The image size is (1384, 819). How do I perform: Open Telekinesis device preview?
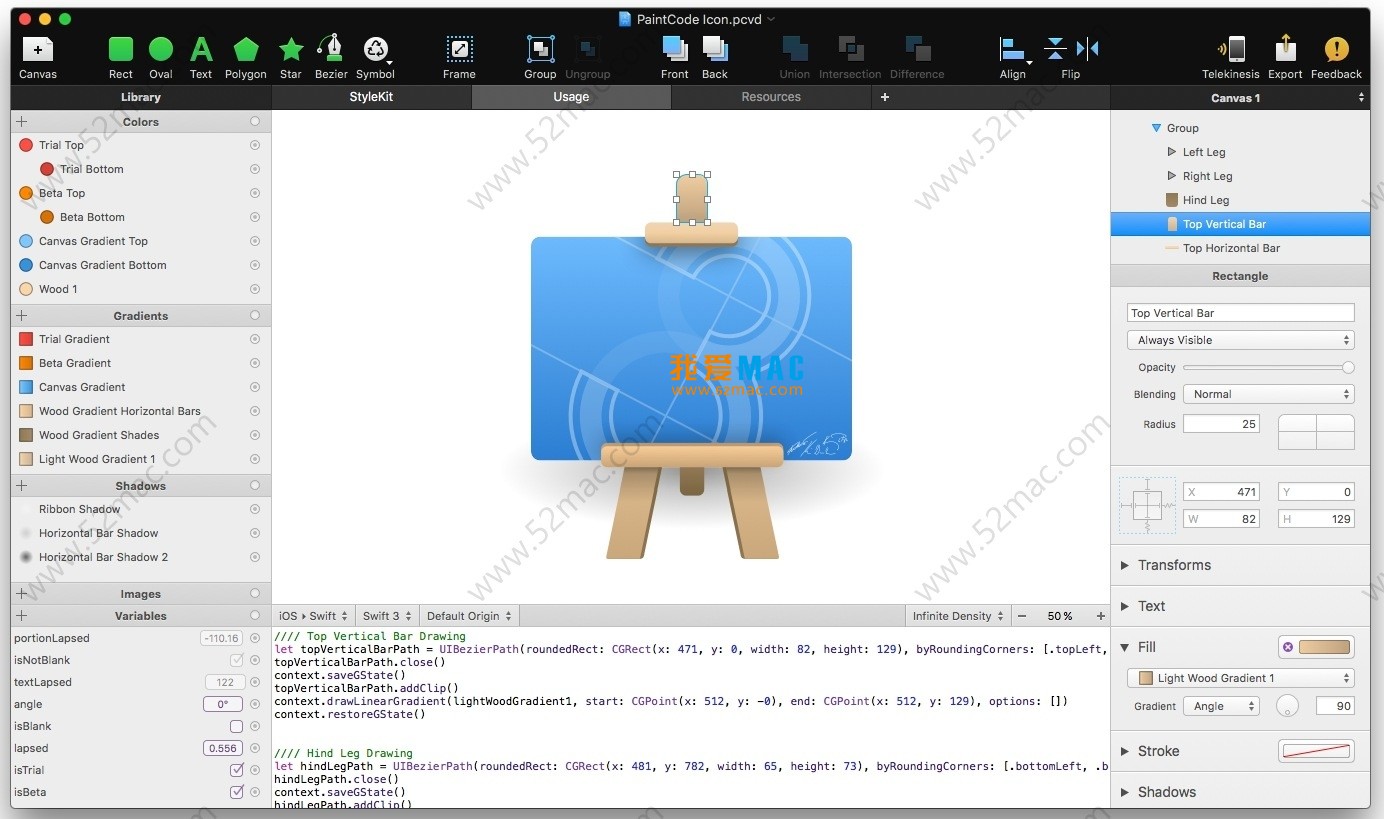click(1231, 49)
